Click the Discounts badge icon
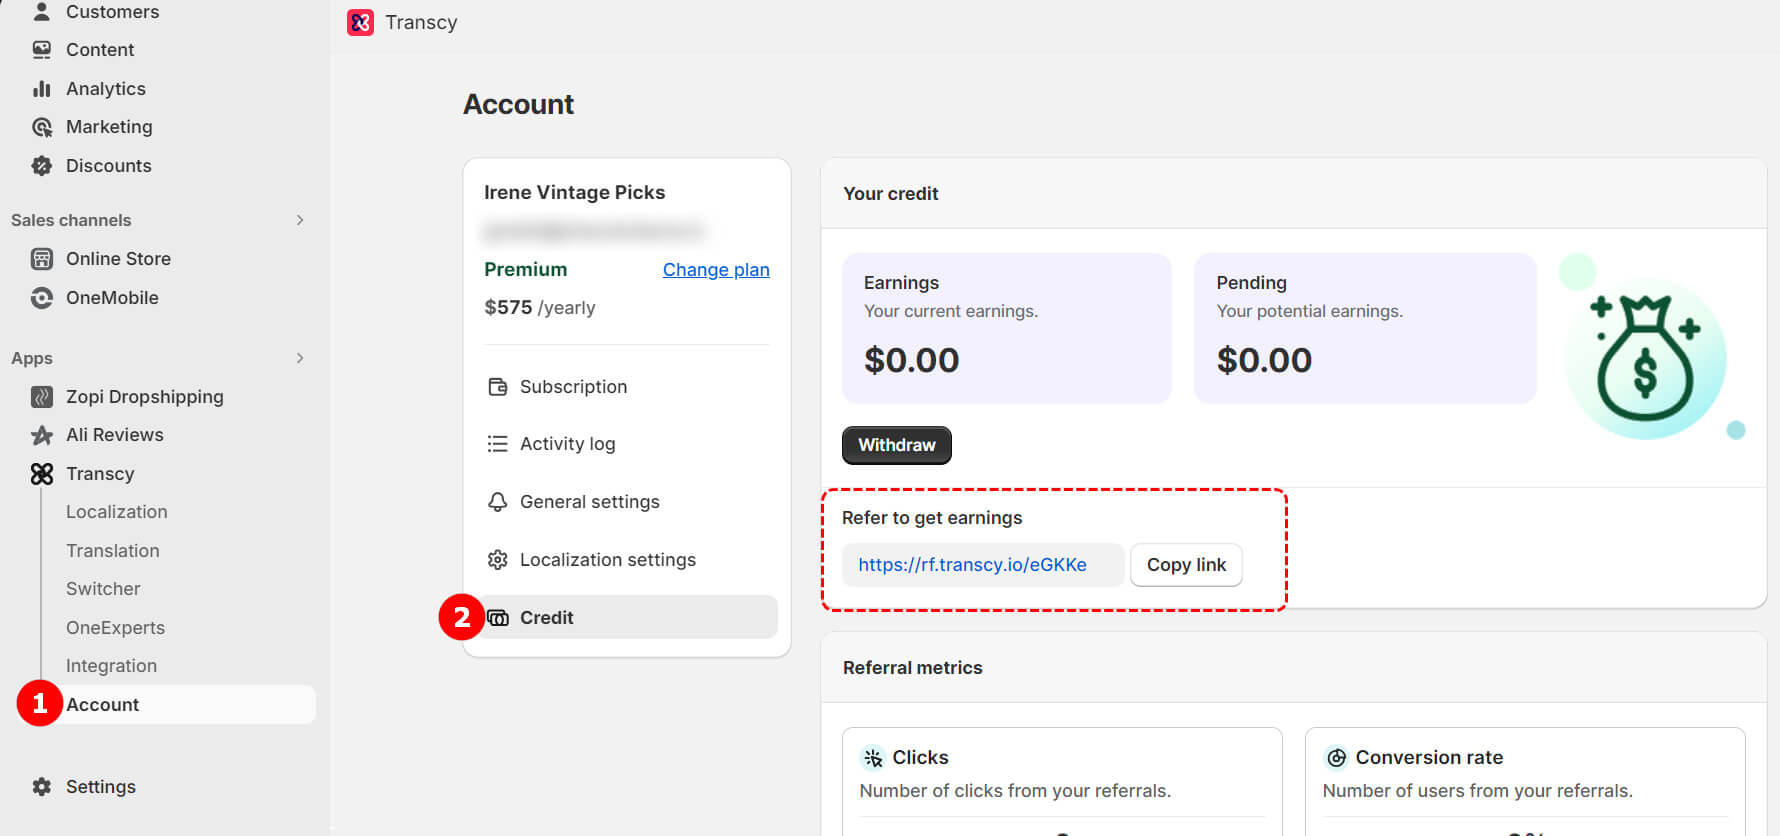Screen dimensions: 1780x836 tap(42, 166)
